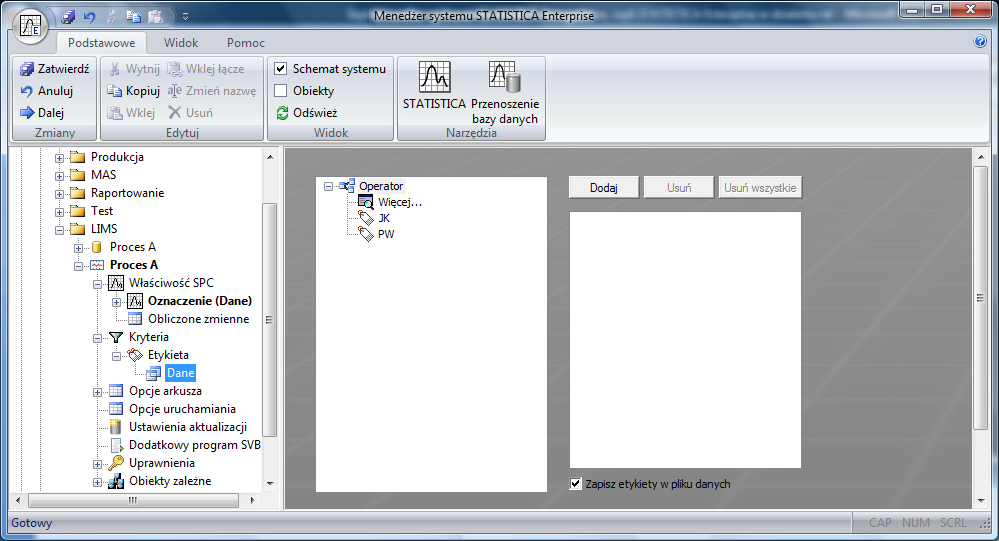Click the copy icon in the quick access toolbar
Viewport: 999px width, 541px height.
pos(133,17)
